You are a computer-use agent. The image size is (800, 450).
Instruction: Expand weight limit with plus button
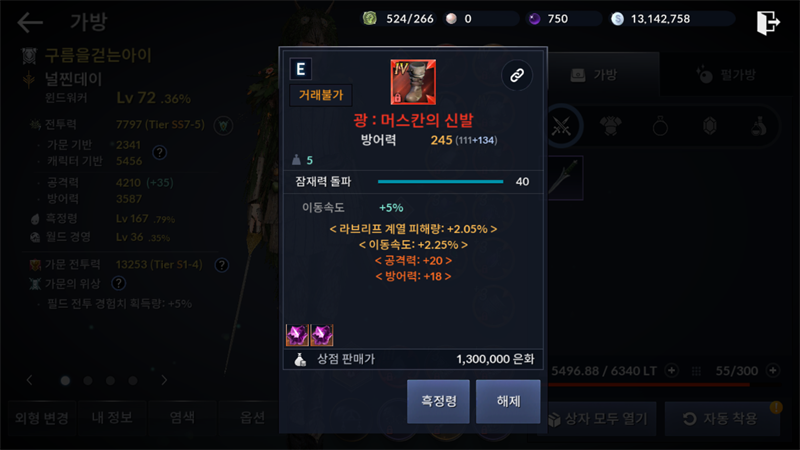[672, 370]
